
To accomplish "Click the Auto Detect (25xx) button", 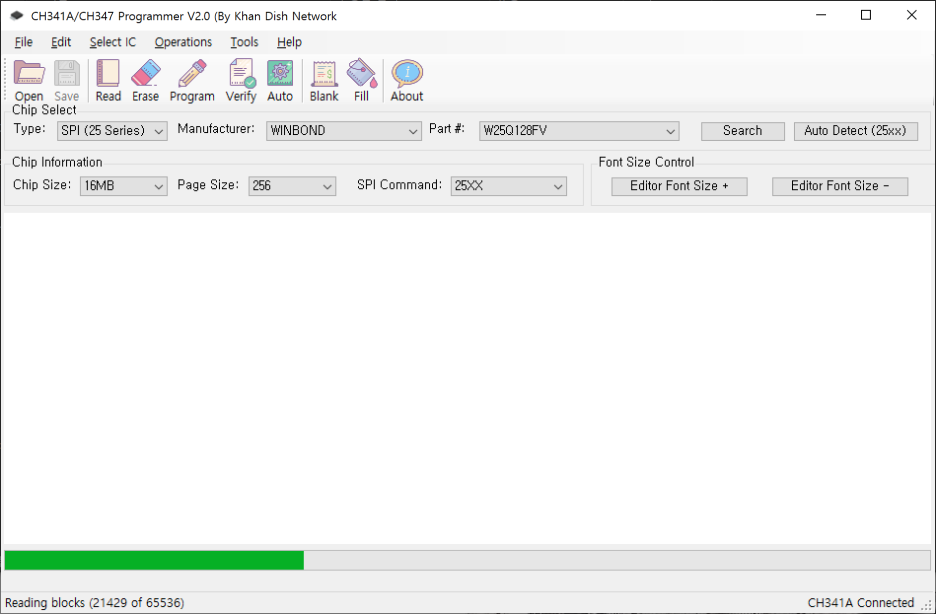I will 855,131.
